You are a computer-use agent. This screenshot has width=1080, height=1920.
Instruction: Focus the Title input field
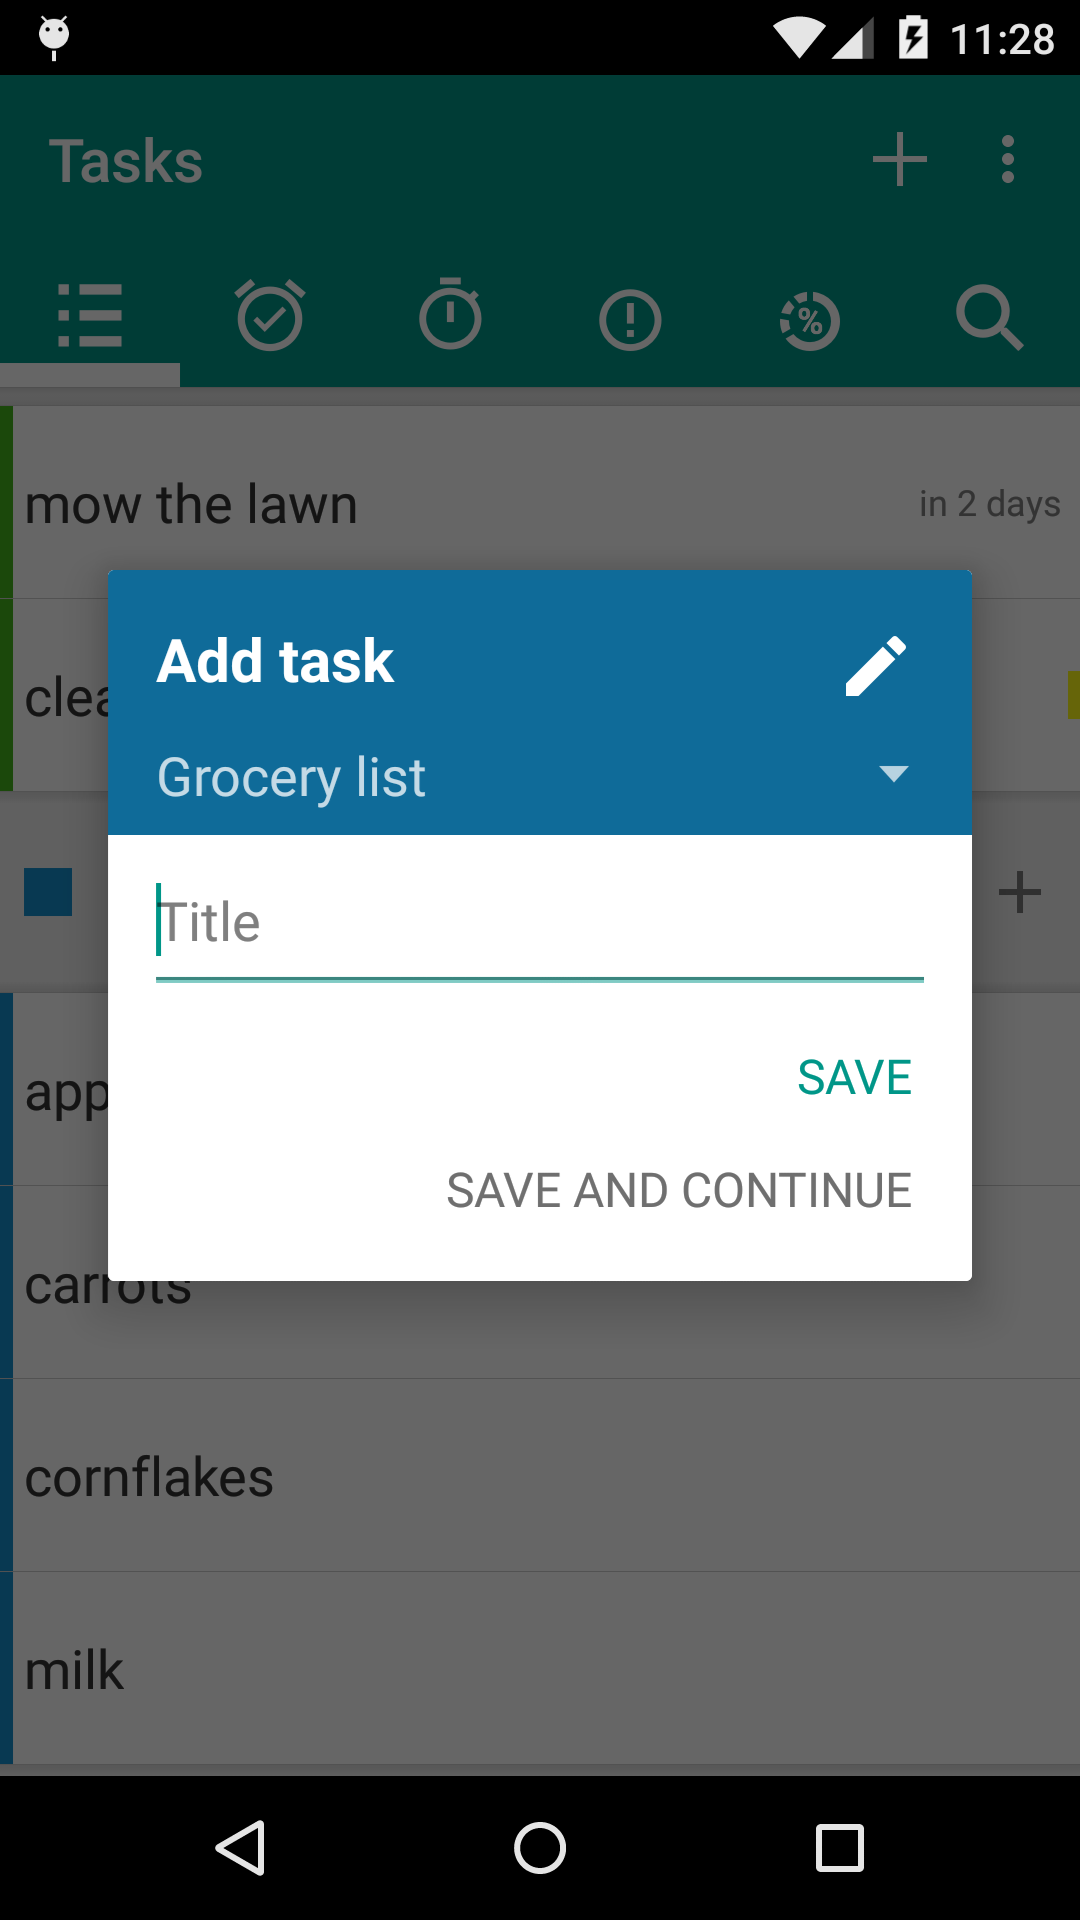(540, 924)
